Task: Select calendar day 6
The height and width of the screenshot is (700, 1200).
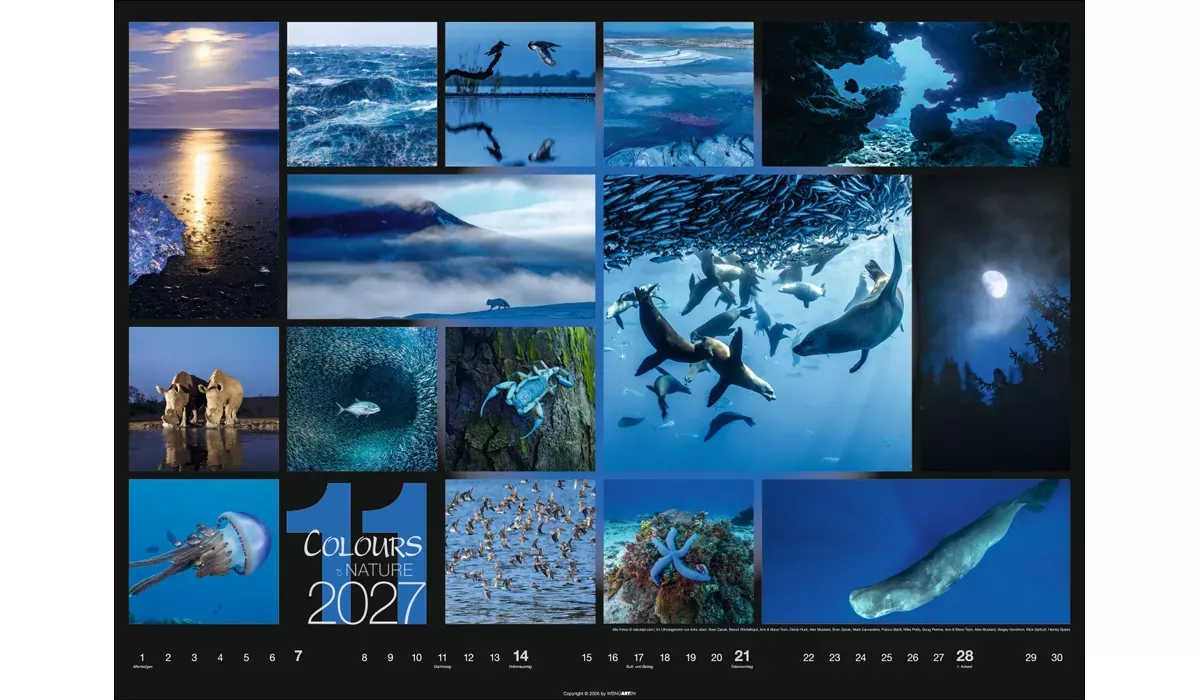Action: pyautogui.click(x=272, y=657)
